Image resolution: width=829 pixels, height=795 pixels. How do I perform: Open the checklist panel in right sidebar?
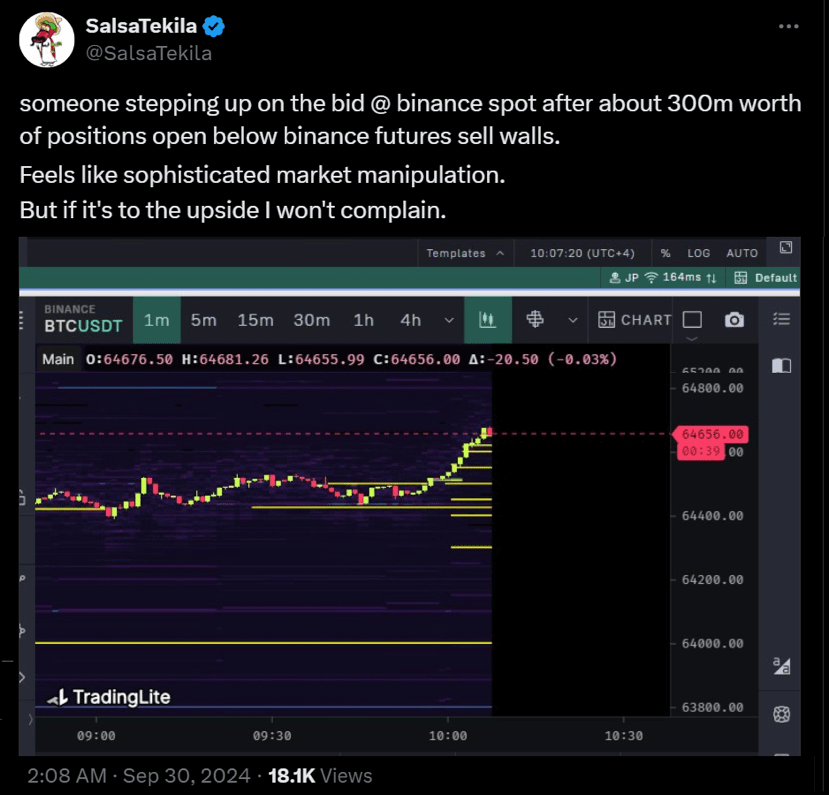(x=782, y=320)
